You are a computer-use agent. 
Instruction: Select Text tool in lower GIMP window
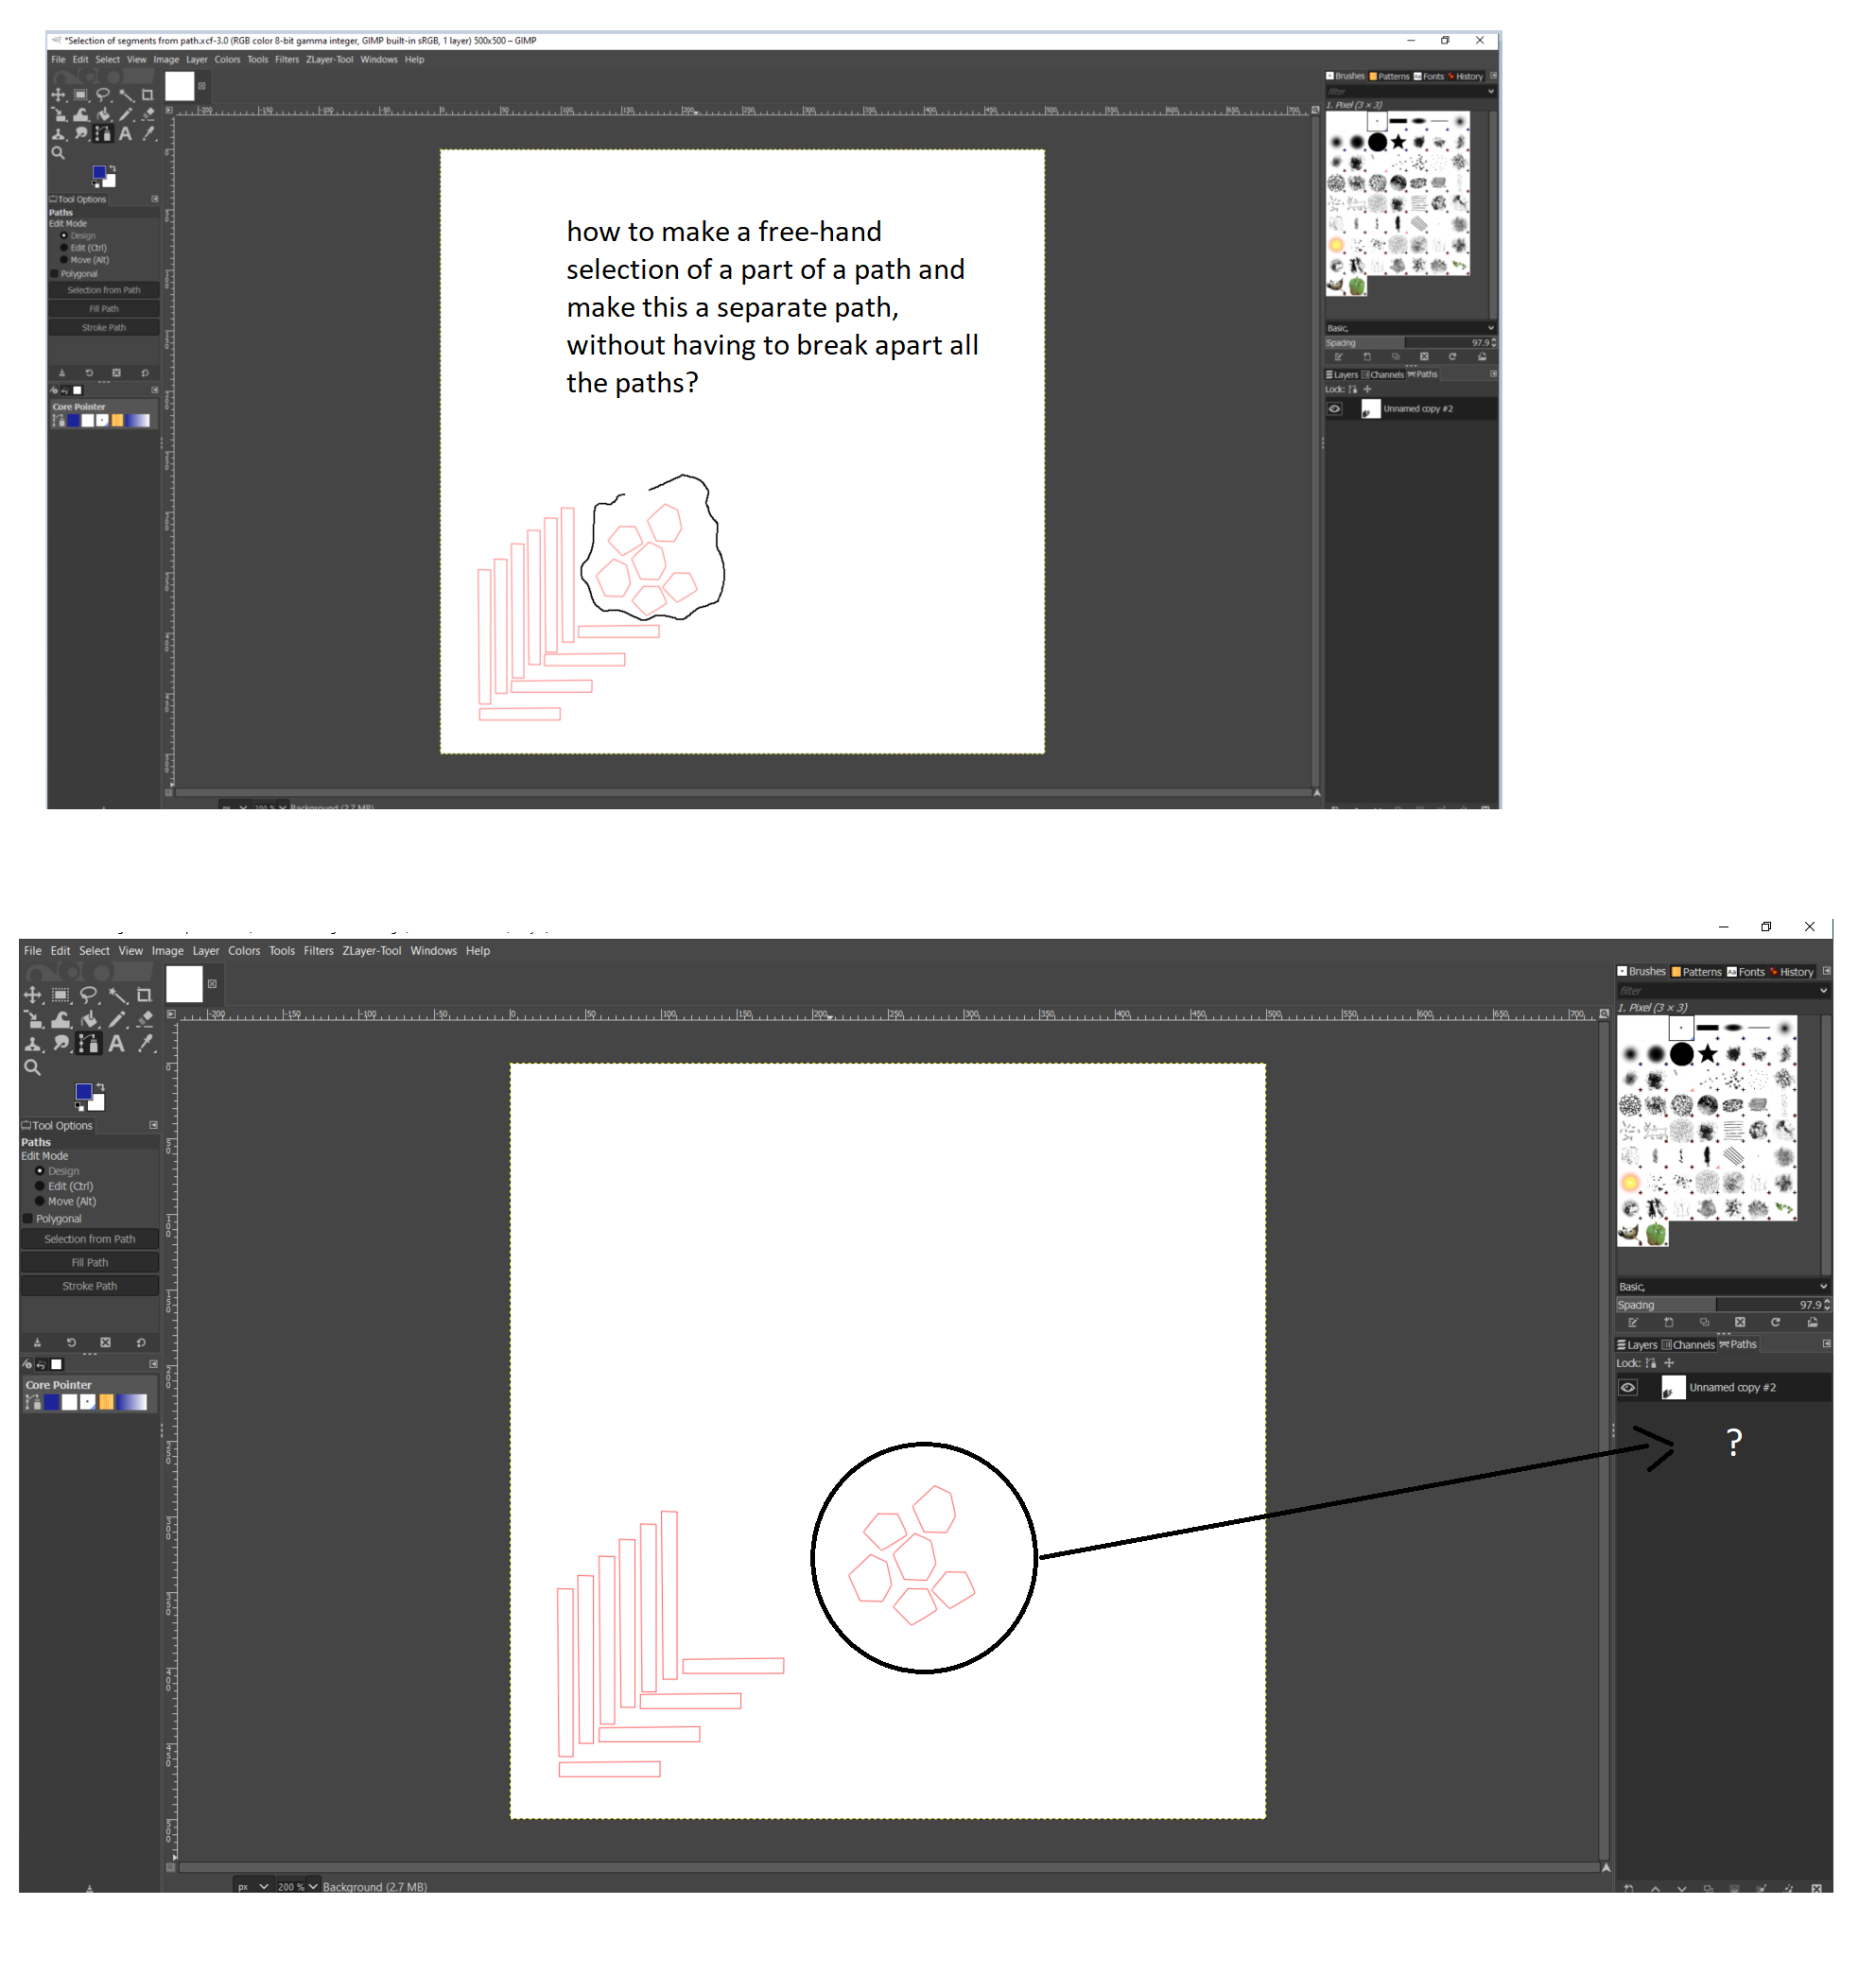tap(117, 1044)
